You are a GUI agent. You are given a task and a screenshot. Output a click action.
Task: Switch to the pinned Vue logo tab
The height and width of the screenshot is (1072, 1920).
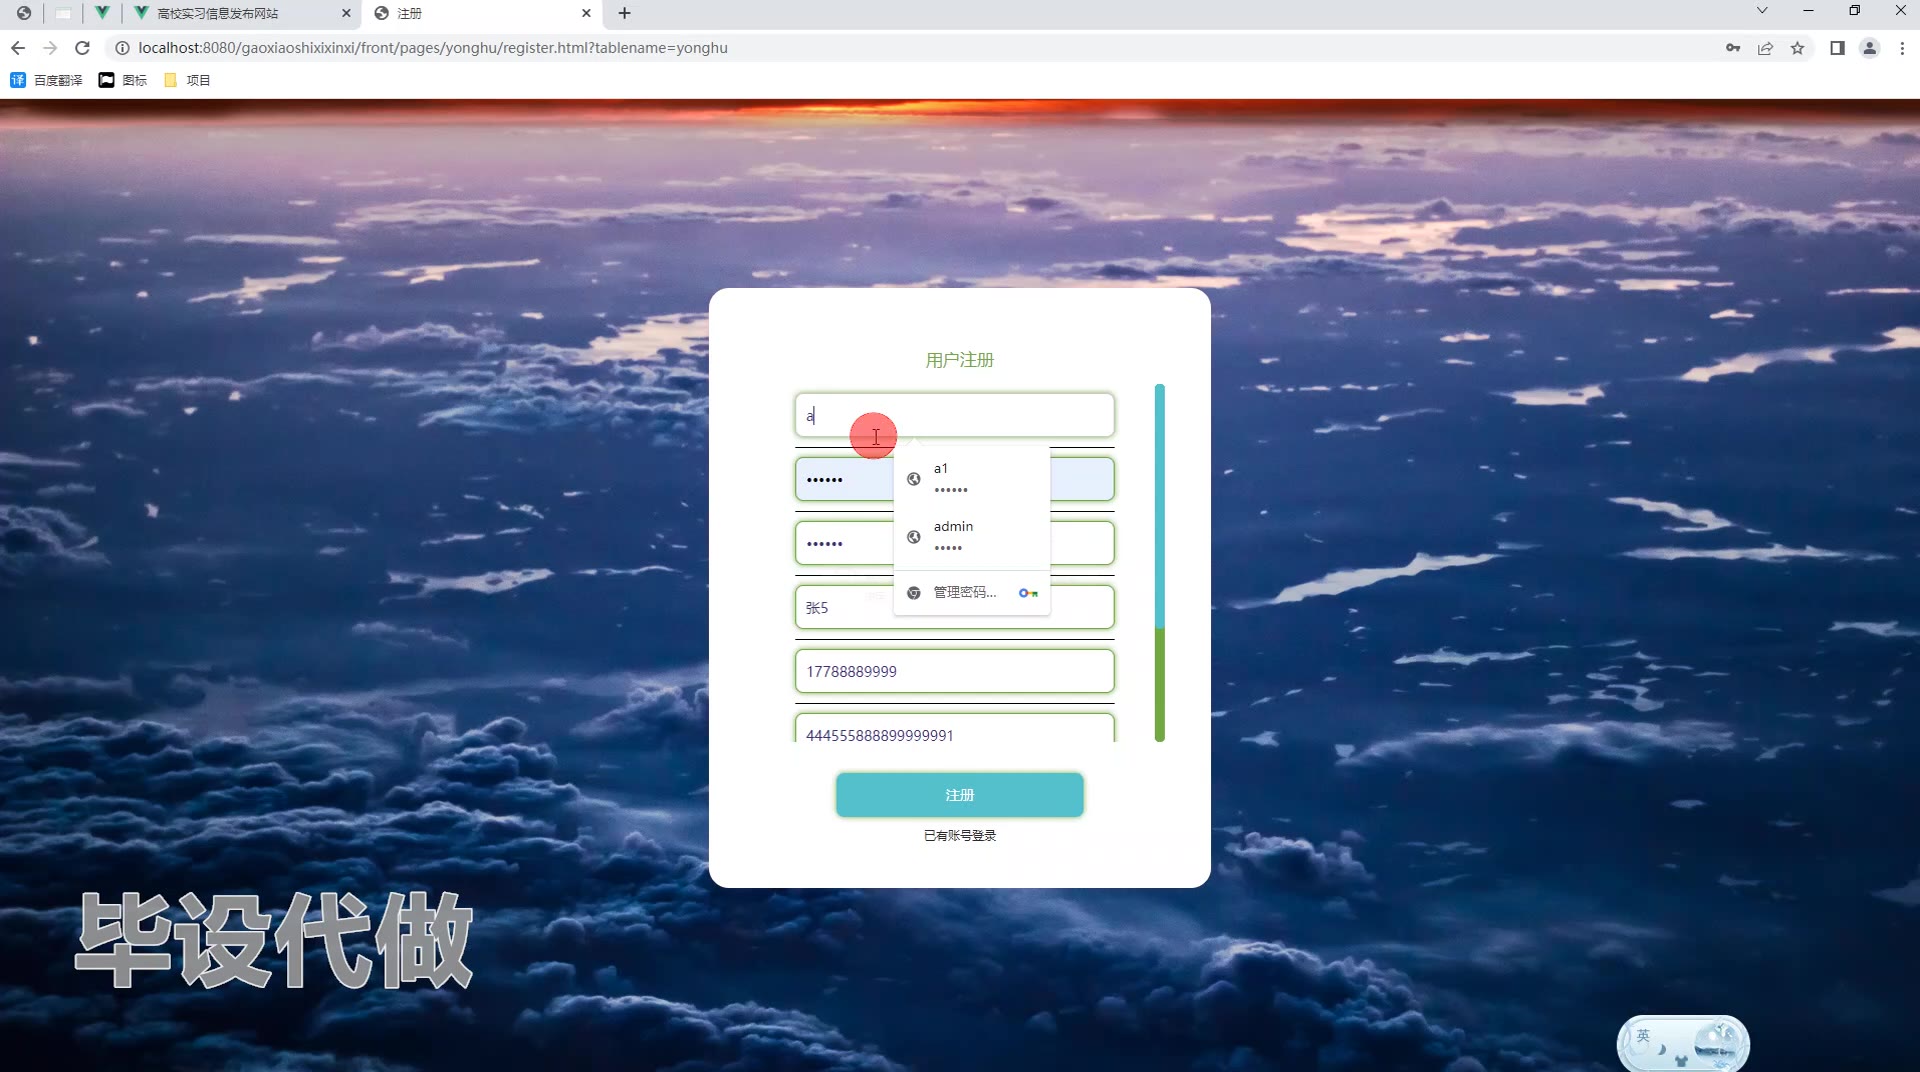coord(102,13)
